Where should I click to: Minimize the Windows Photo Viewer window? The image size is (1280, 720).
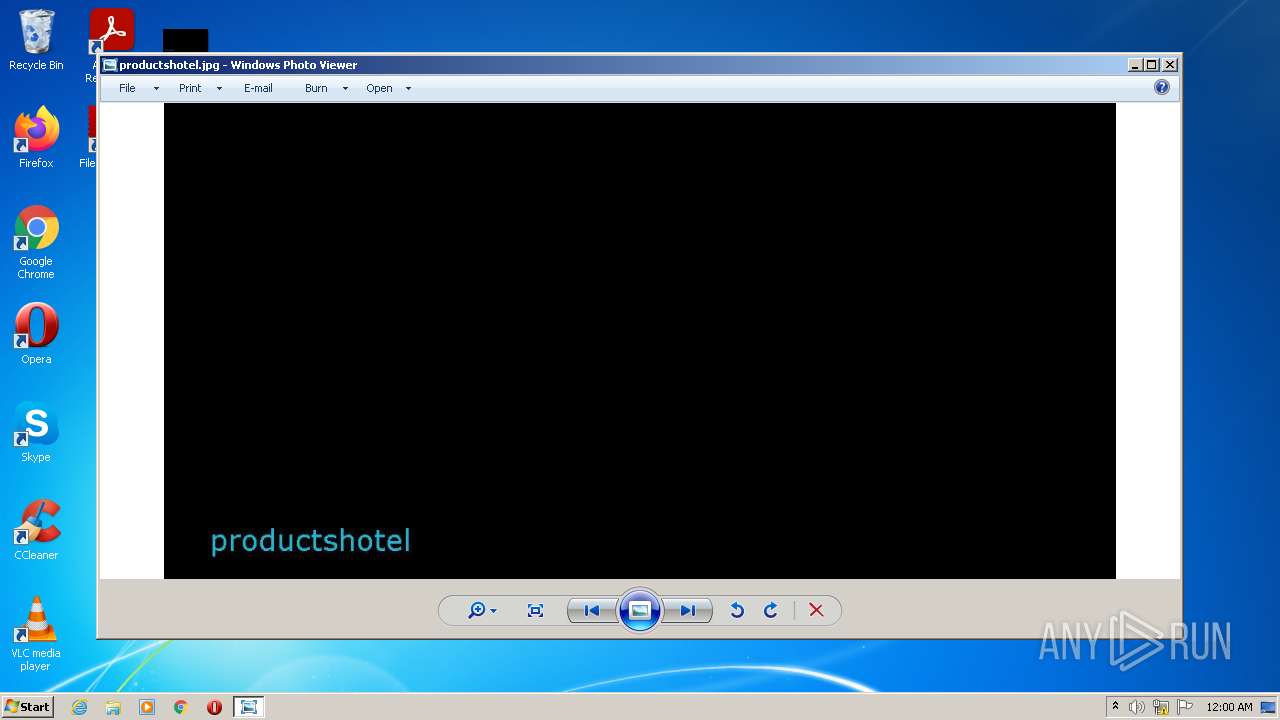[x=1135, y=65]
